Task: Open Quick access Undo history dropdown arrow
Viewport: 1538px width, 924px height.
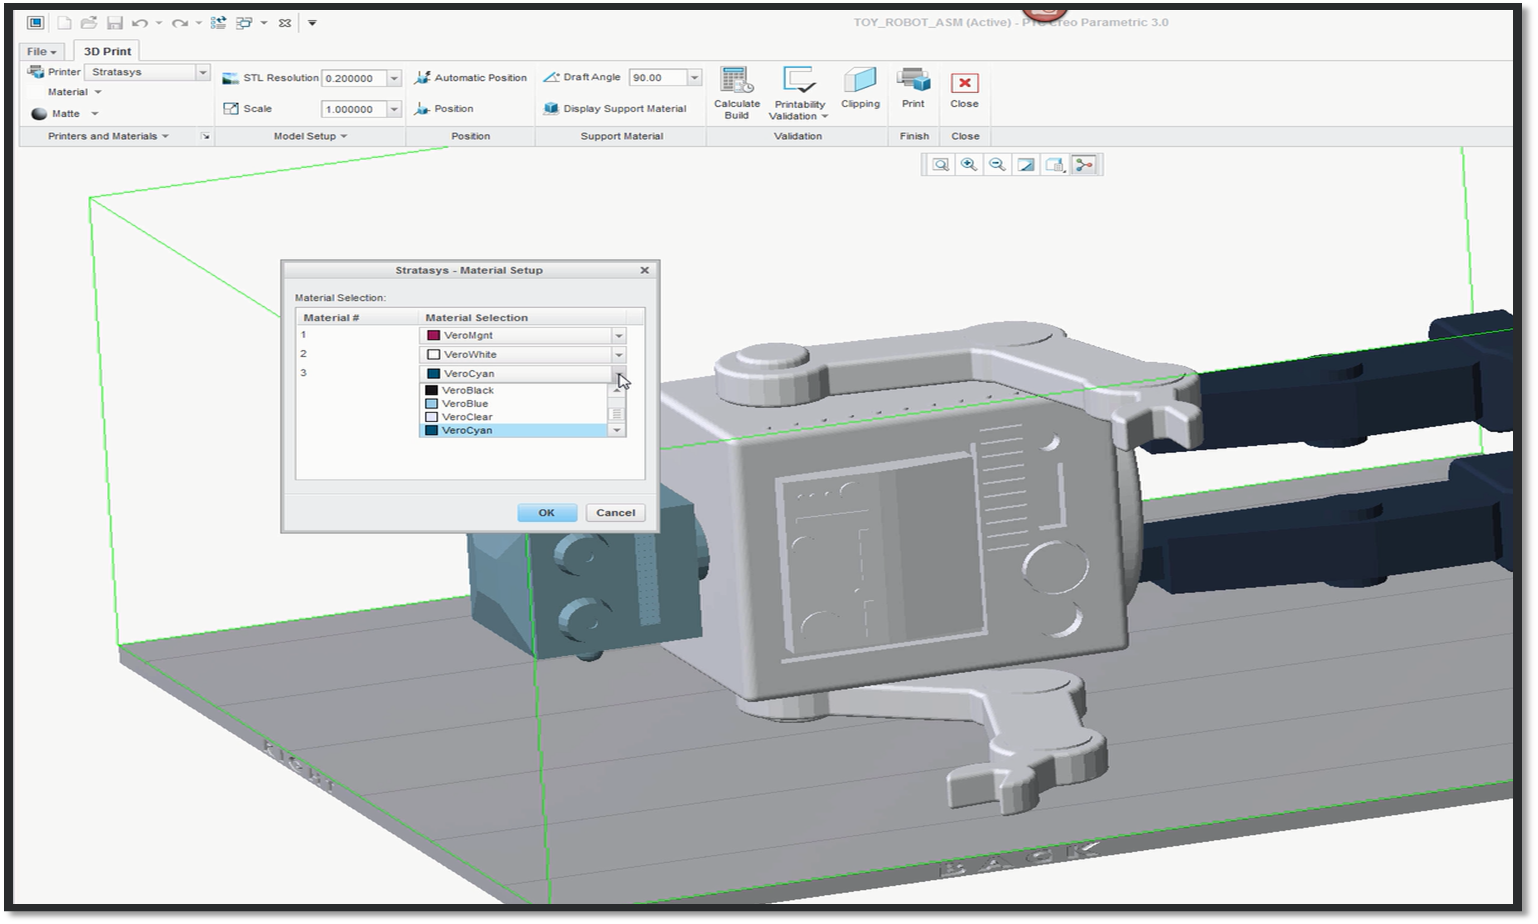Action: click(x=159, y=22)
